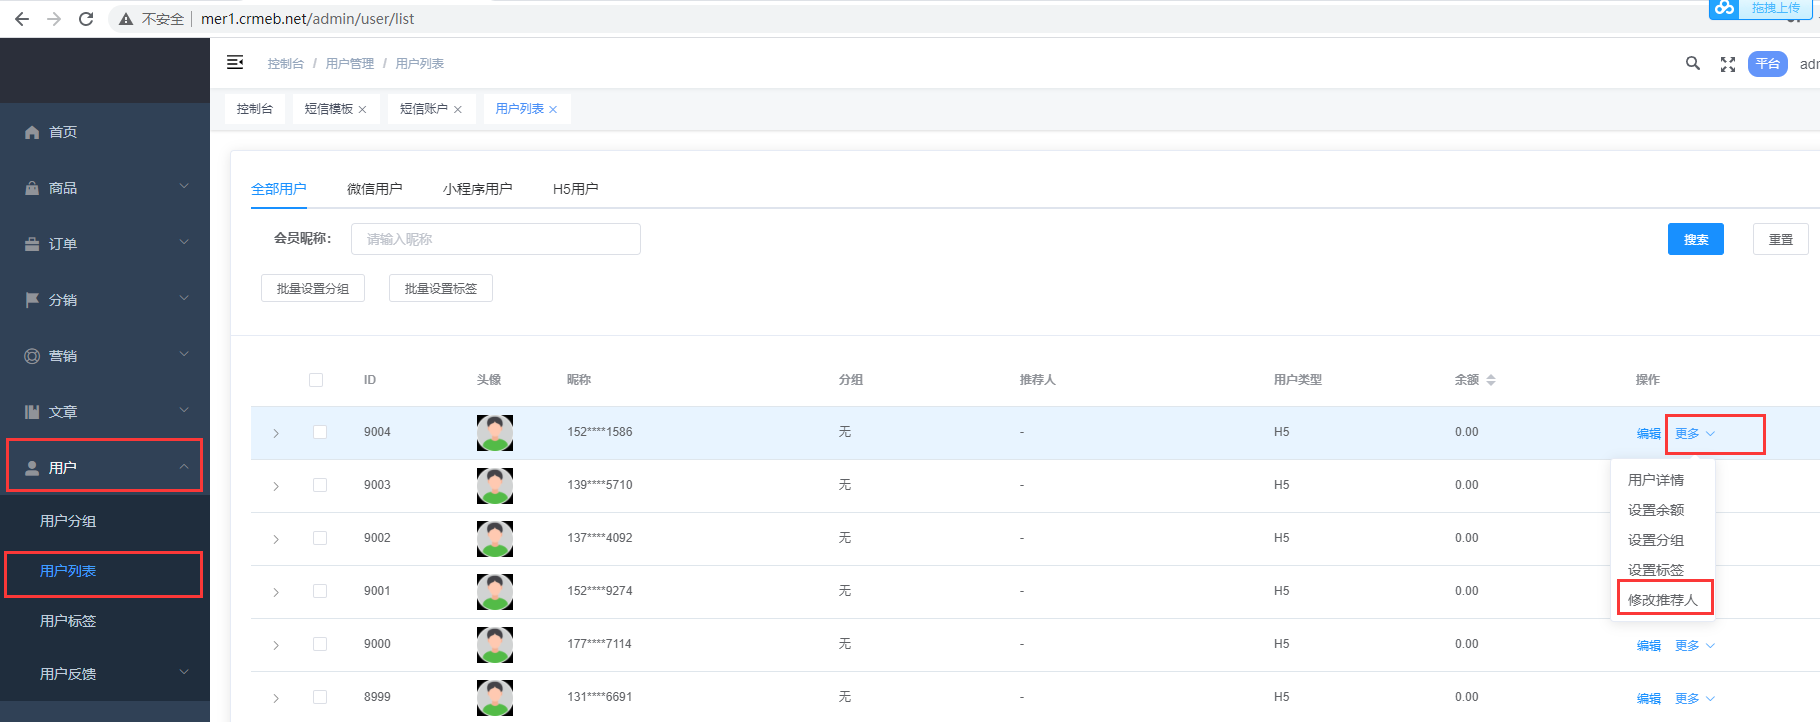The image size is (1820, 722).
Task: Click the 批量设置分组 button
Action: [313, 289]
